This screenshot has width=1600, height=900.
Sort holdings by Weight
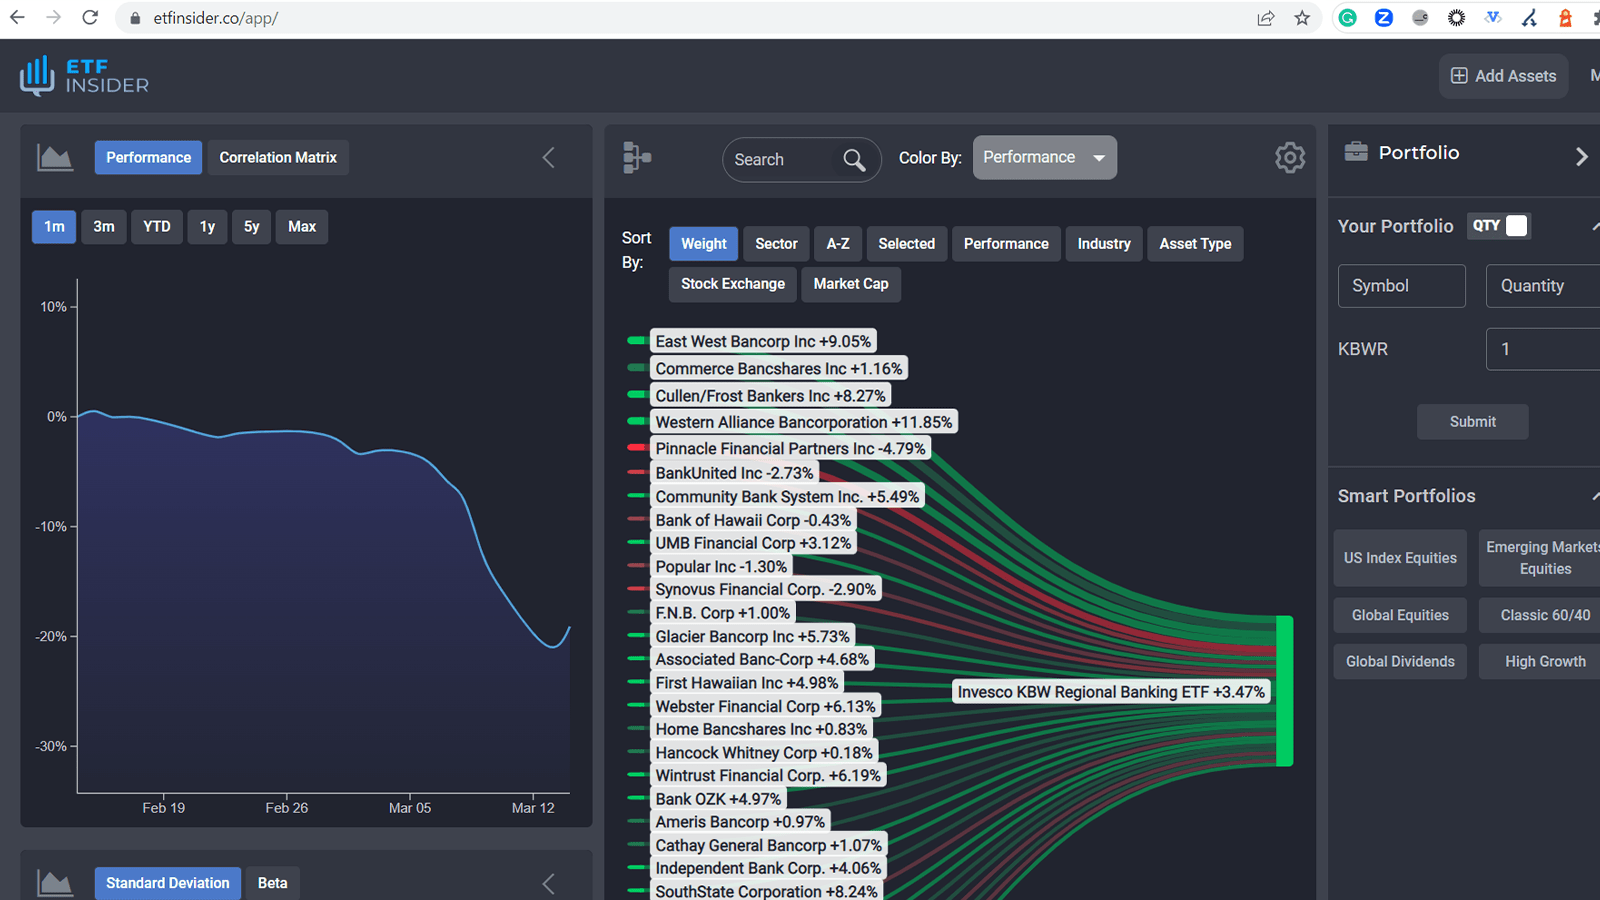(704, 244)
